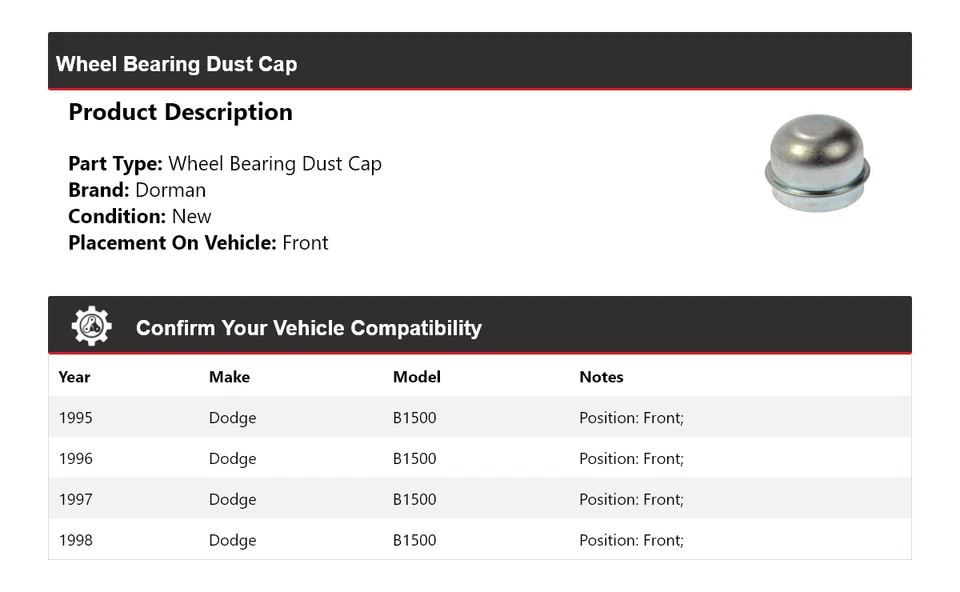This screenshot has width=960, height=592.
Task: Click the Brand: Dorman text
Action: point(137,190)
